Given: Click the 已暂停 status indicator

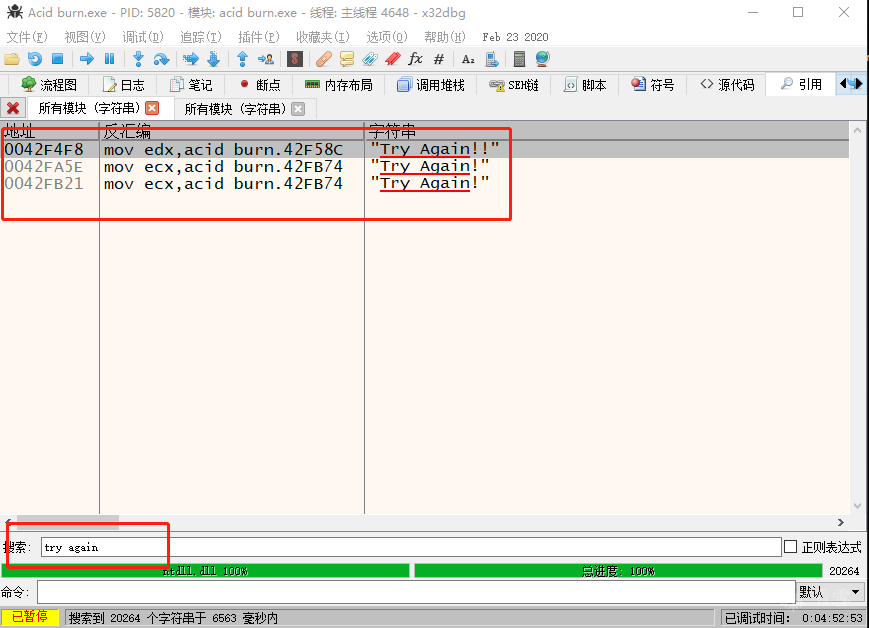Looking at the screenshot, I should pos(30,617).
